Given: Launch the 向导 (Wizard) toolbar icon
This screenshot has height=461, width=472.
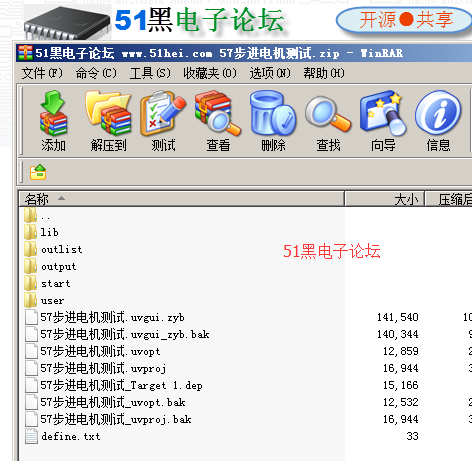Looking at the screenshot, I should click(383, 114).
